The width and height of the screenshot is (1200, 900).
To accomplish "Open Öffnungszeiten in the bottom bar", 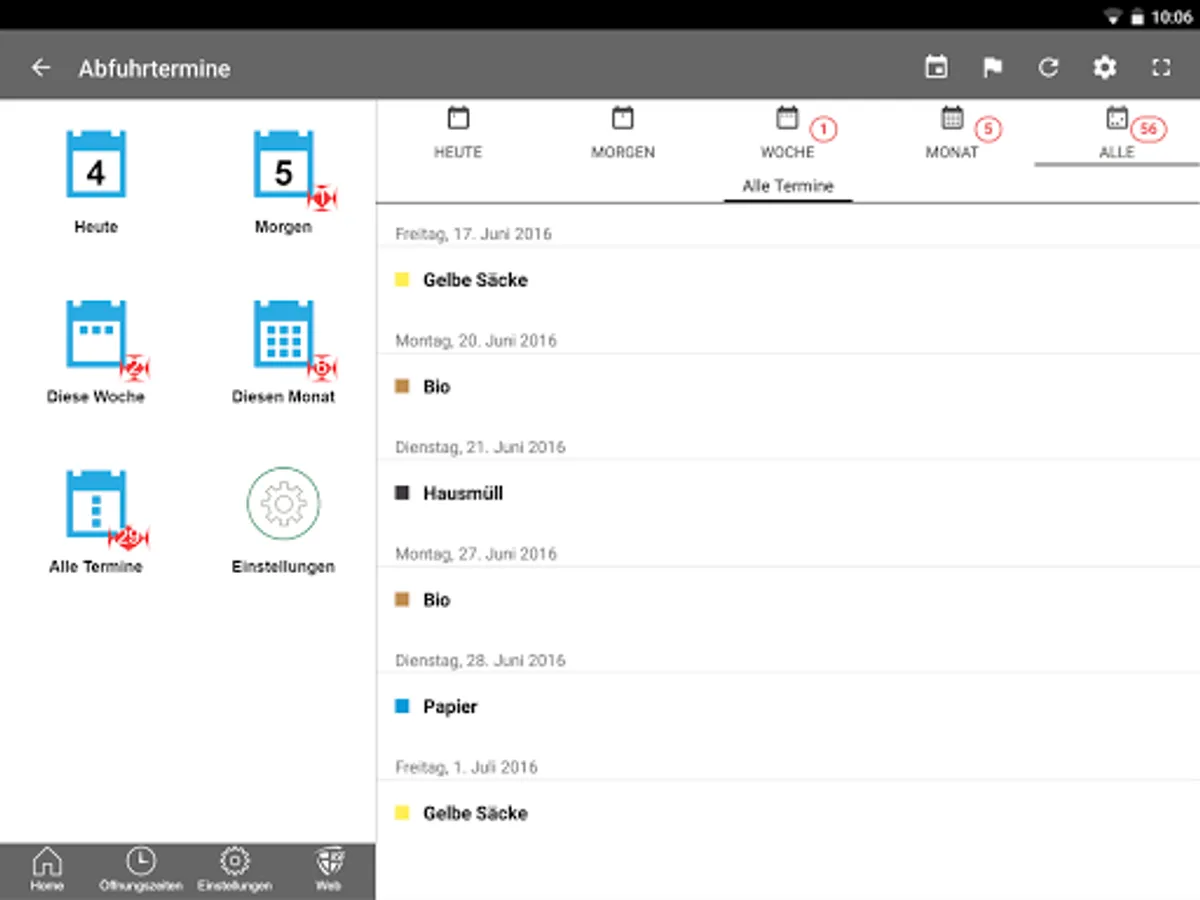I will click(x=141, y=870).
